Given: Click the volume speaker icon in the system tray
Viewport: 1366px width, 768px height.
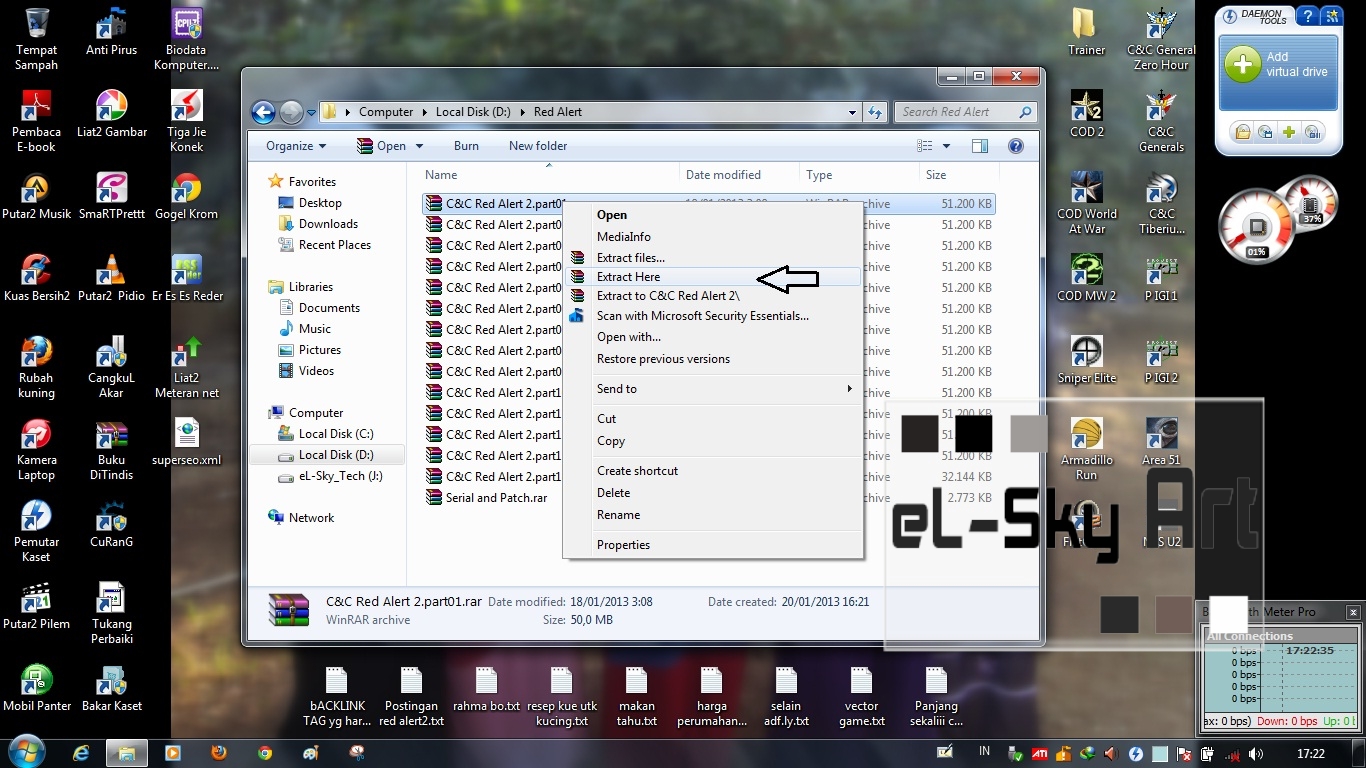Looking at the screenshot, I should [1255, 754].
